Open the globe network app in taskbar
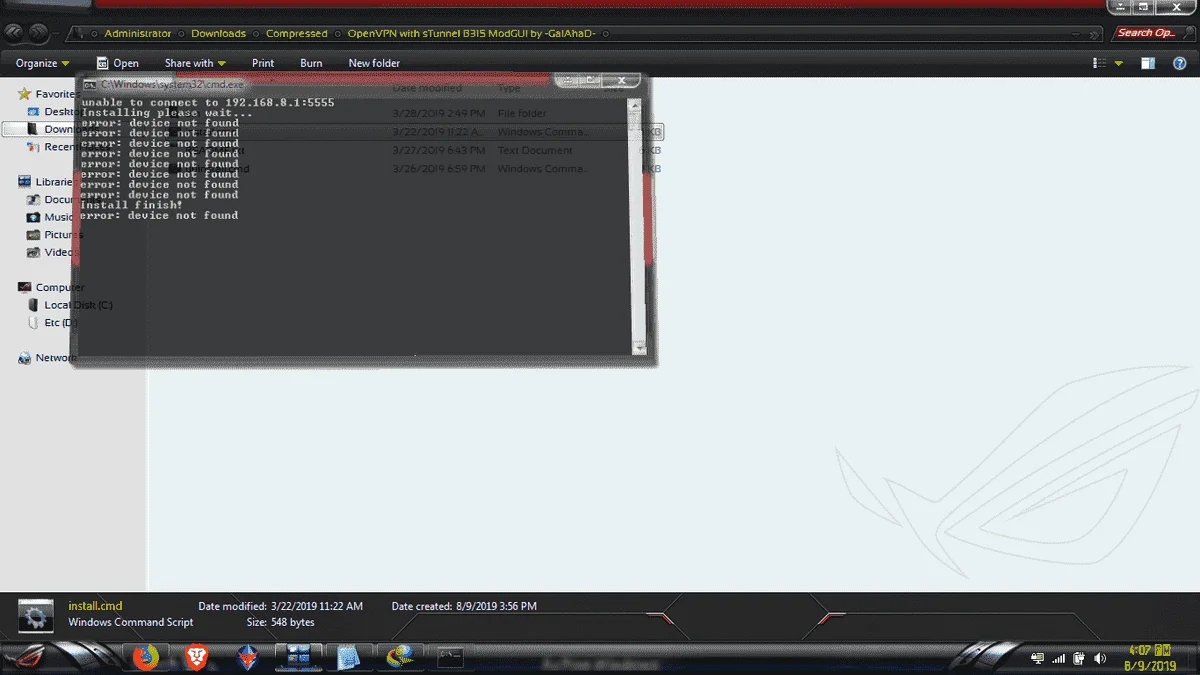Screen dimensions: 1200x675 point(401,657)
